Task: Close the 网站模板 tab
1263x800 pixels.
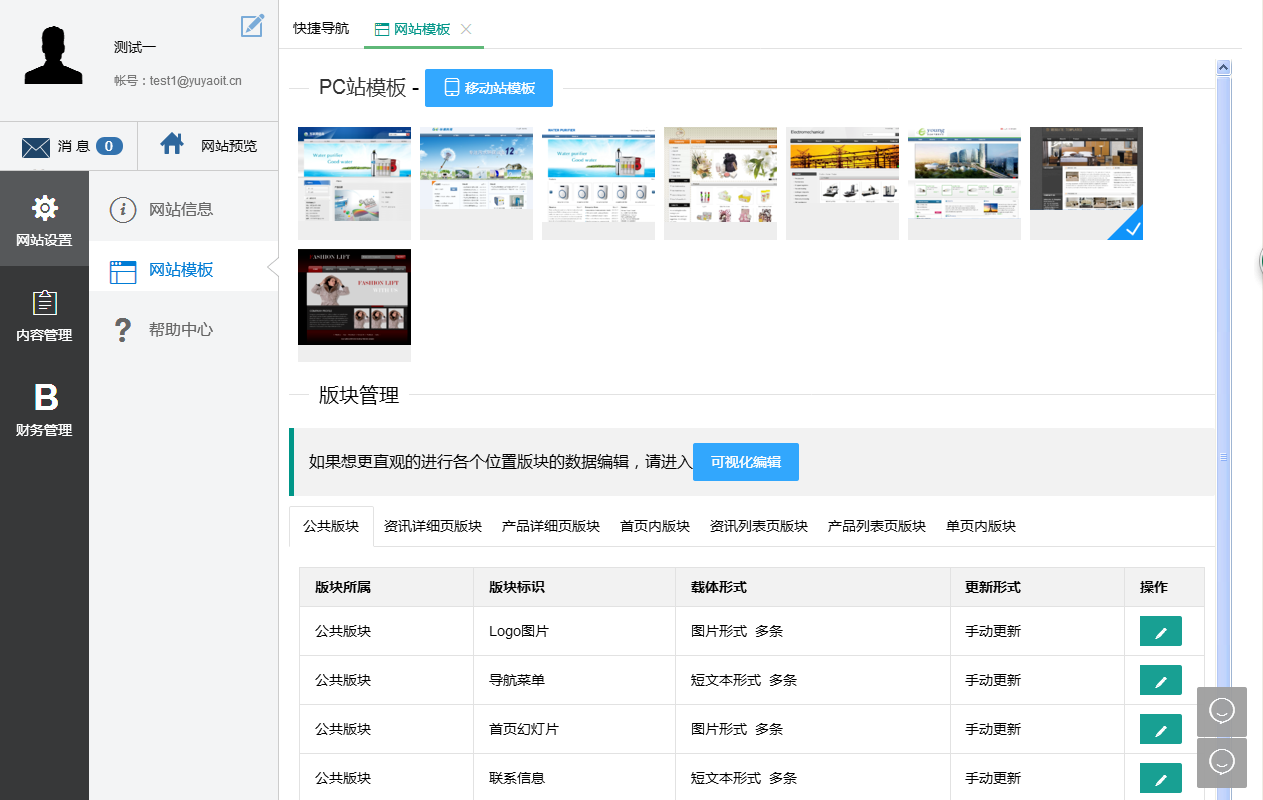Action: 466,29
